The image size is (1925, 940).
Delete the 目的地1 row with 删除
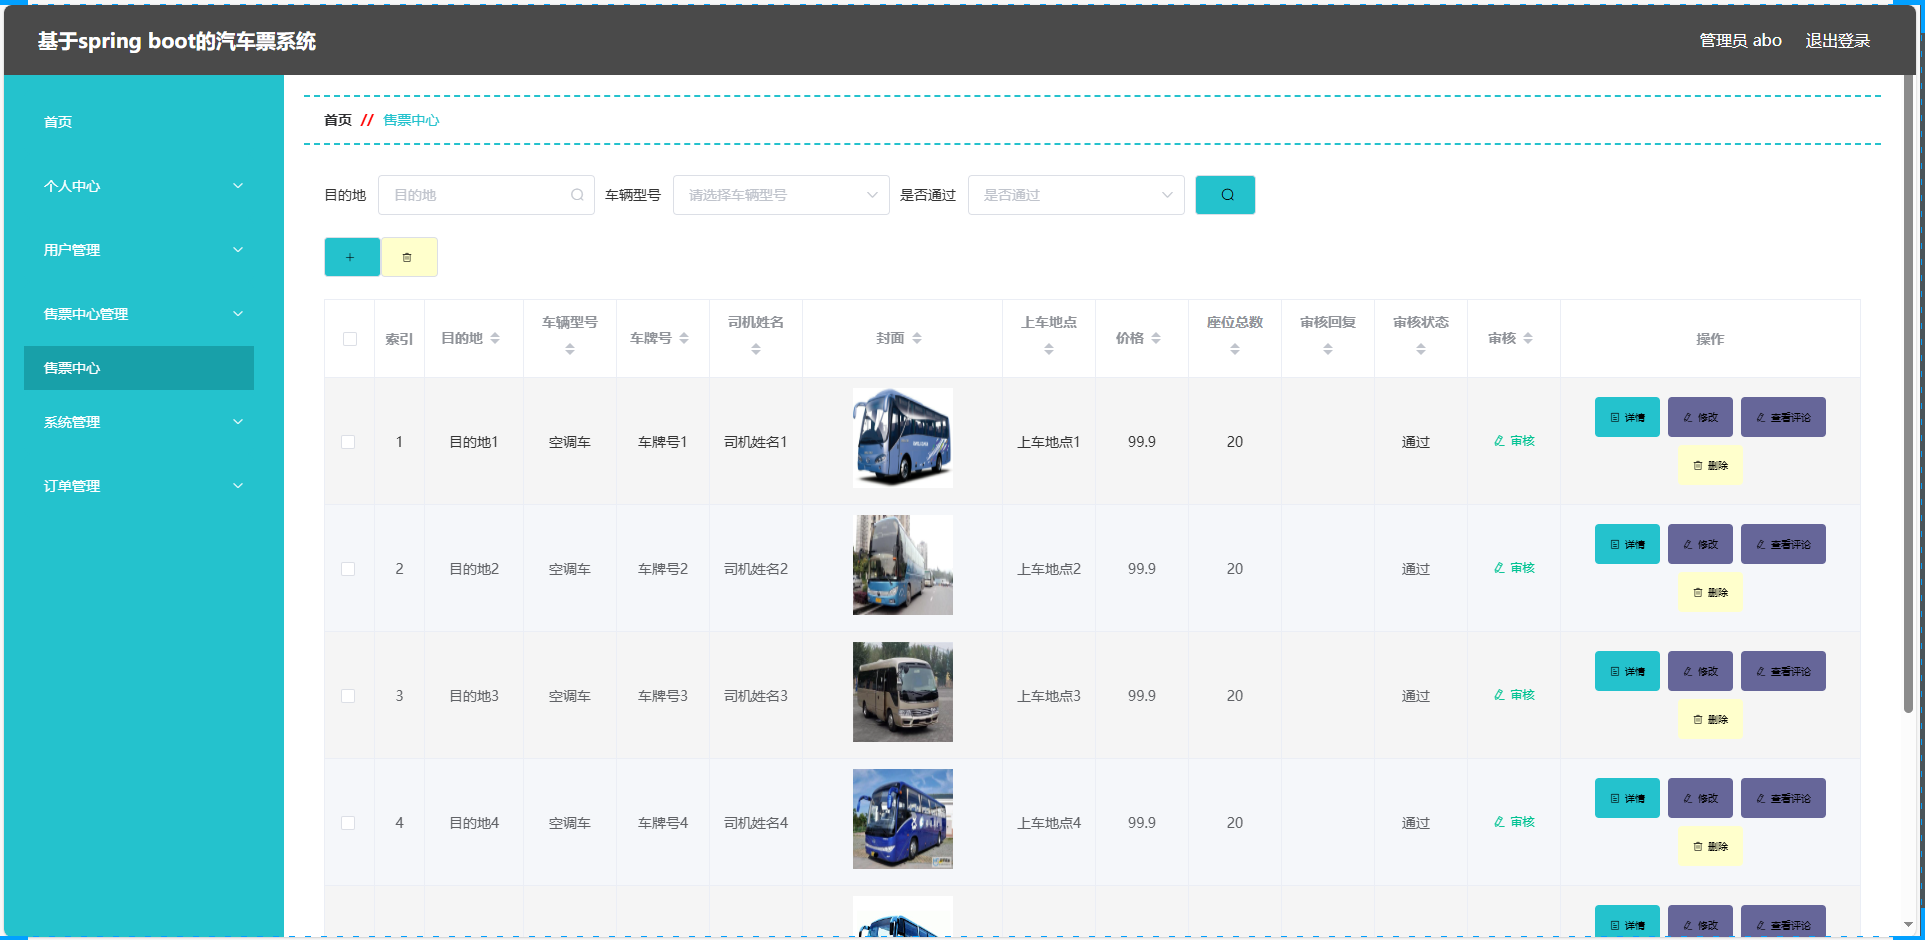click(1710, 466)
